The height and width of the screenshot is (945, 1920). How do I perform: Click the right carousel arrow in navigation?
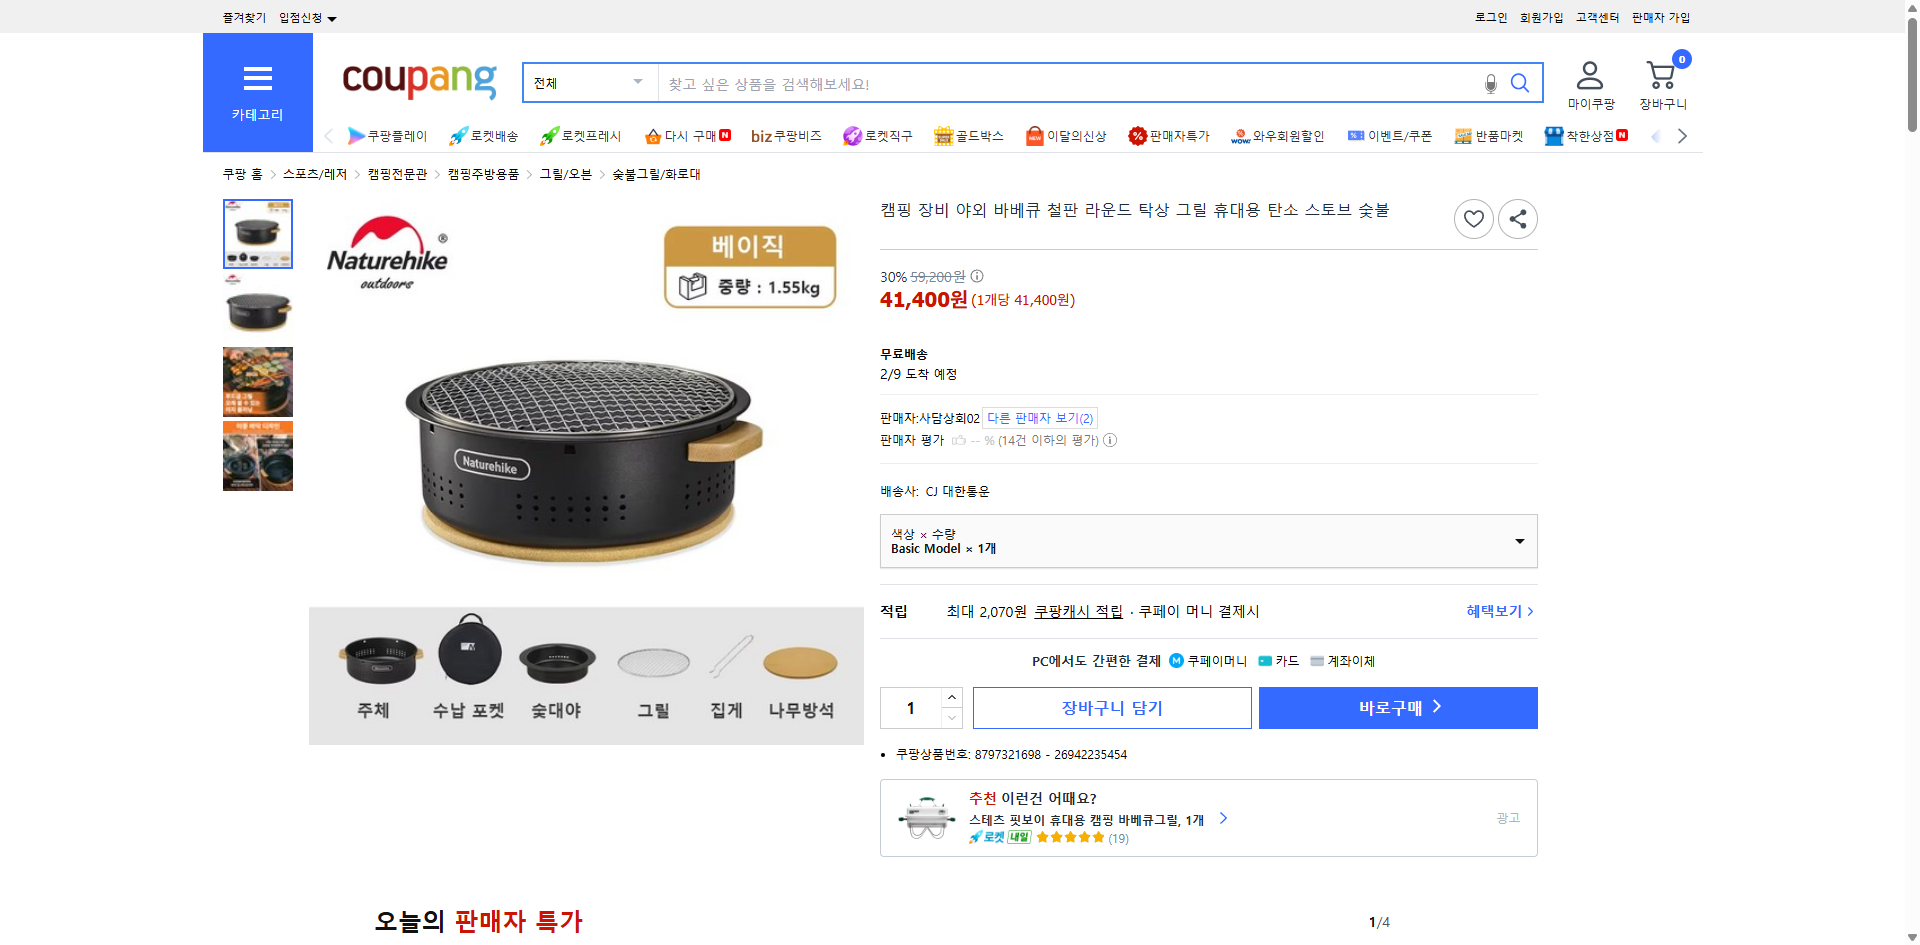coord(1682,136)
